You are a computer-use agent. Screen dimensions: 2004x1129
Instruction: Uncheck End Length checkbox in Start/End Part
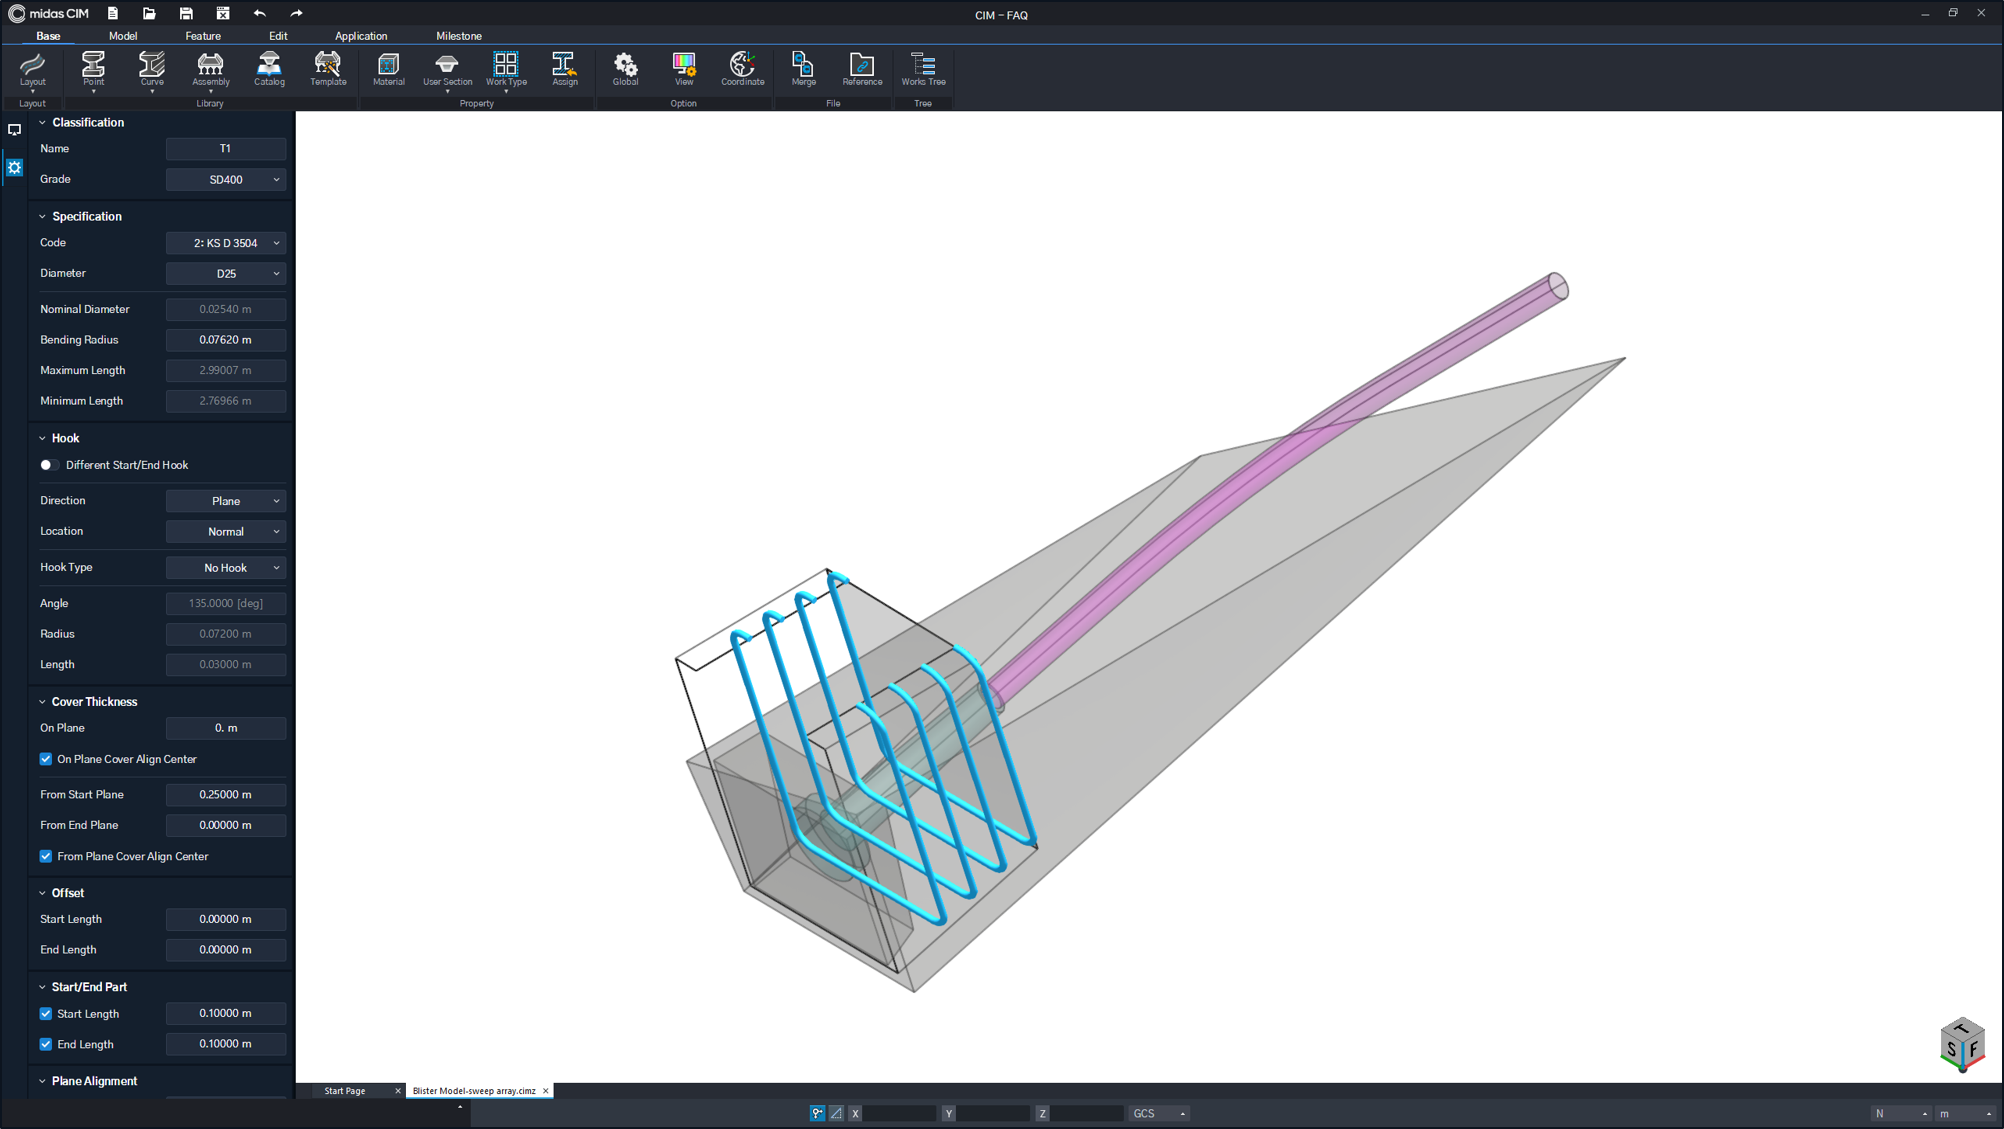pos(46,1044)
